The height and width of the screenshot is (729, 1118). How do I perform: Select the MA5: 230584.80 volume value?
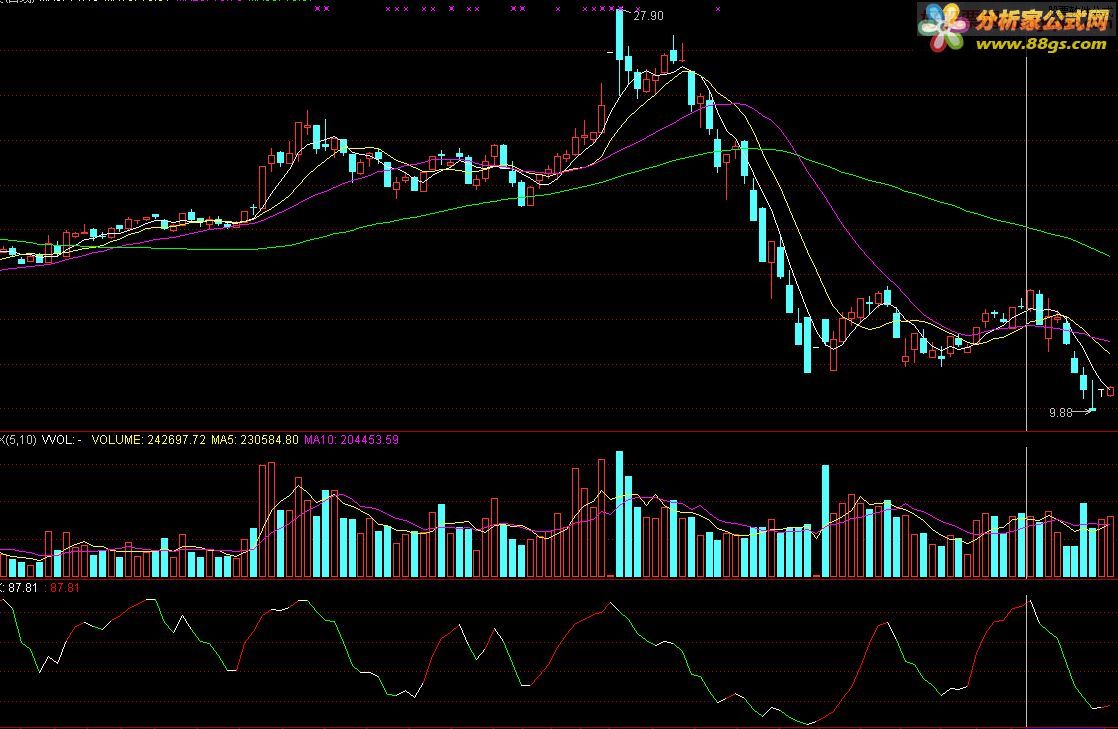(x=255, y=440)
